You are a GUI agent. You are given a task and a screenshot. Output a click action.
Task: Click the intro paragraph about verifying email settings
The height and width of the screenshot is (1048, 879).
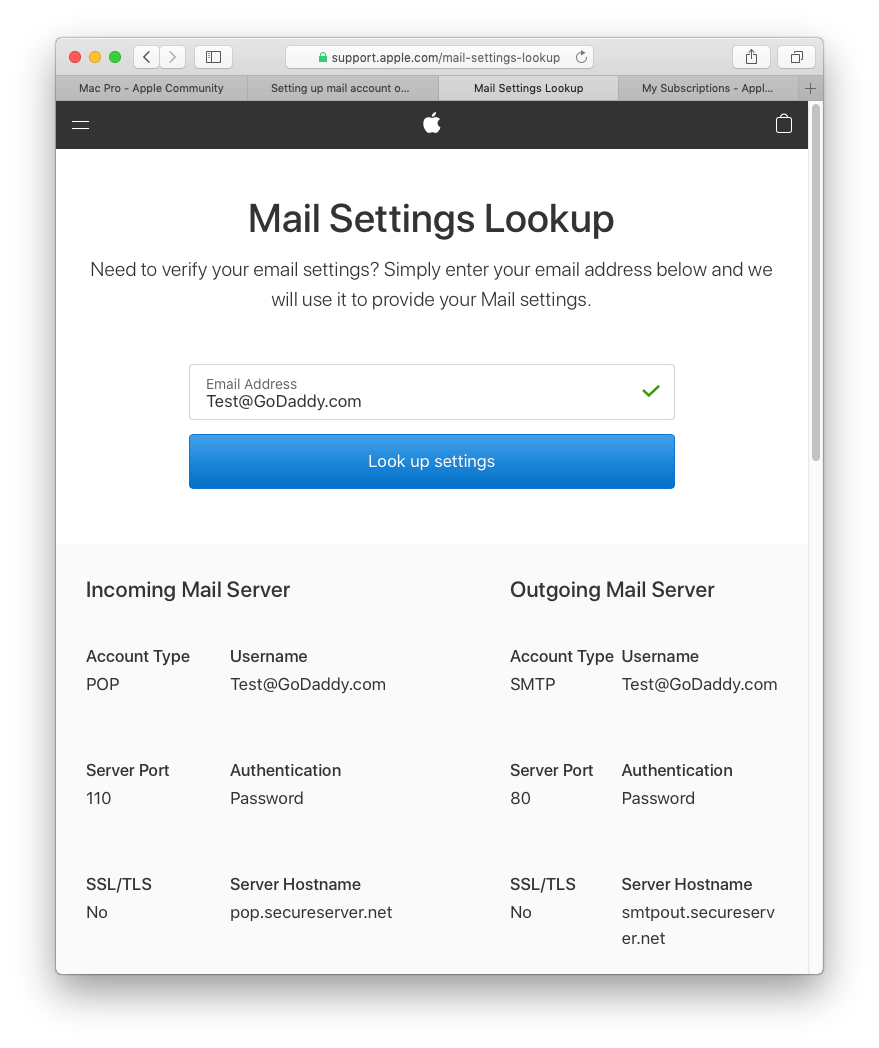pyautogui.click(x=431, y=284)
